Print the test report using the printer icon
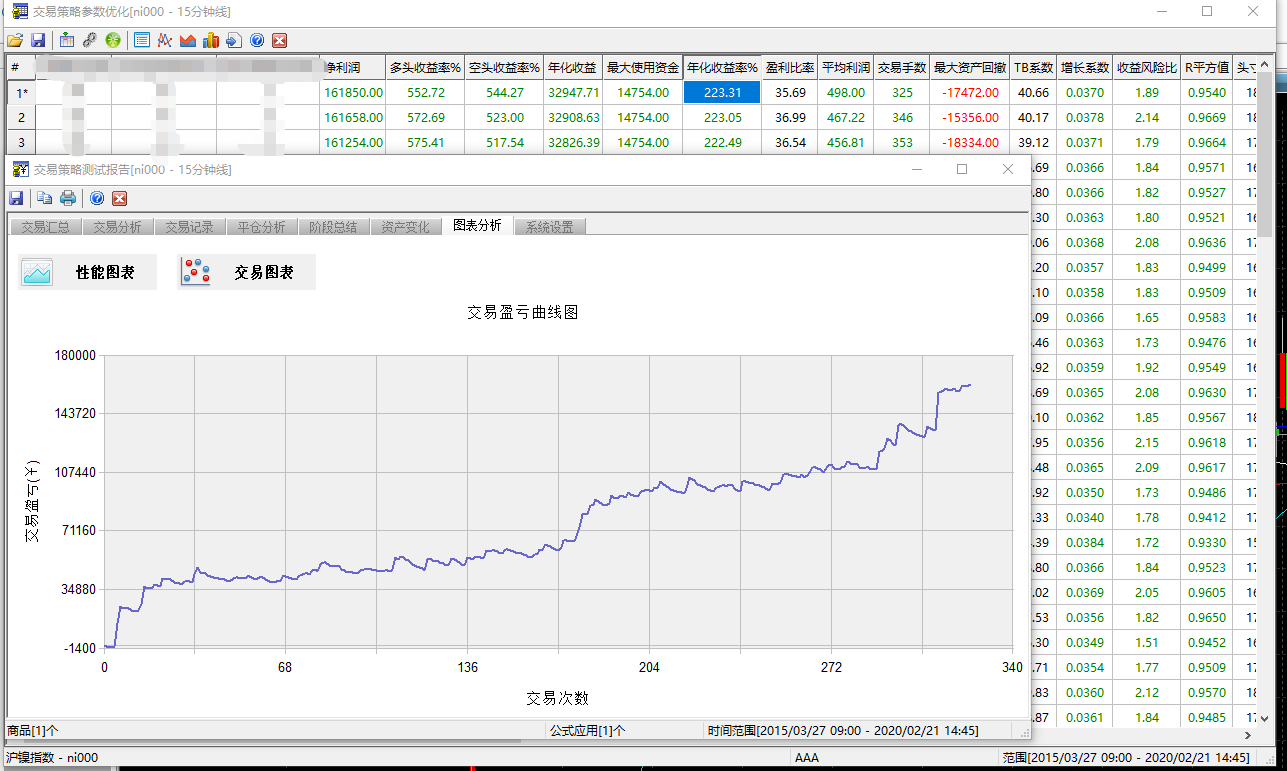This screenshot has height=771, width=1287. click(68, 198)
